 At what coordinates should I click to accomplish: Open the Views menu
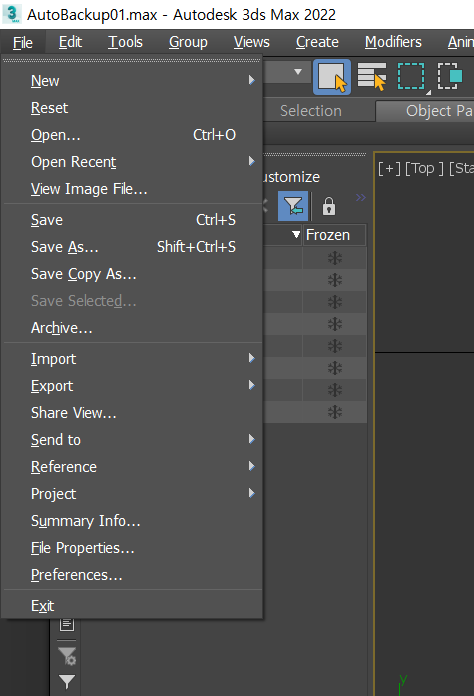(x=252, y=42)
